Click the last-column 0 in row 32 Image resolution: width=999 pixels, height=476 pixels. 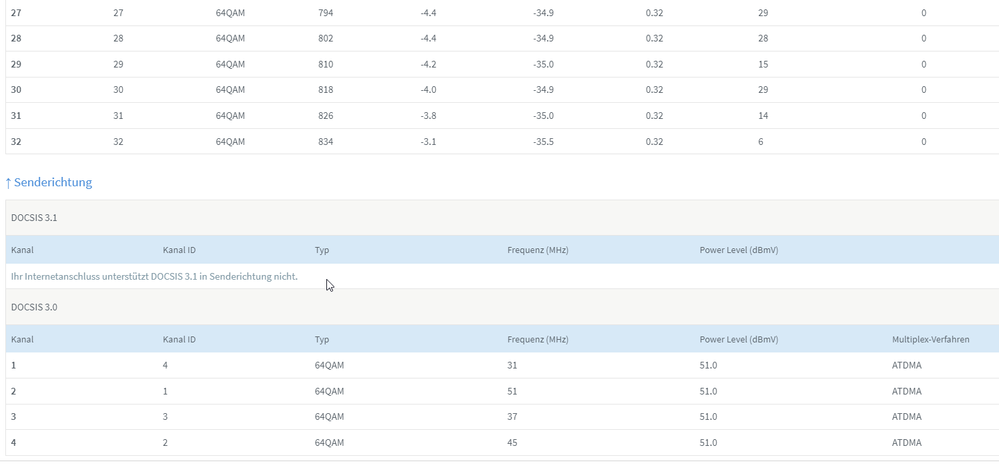[x=923, y=141]
